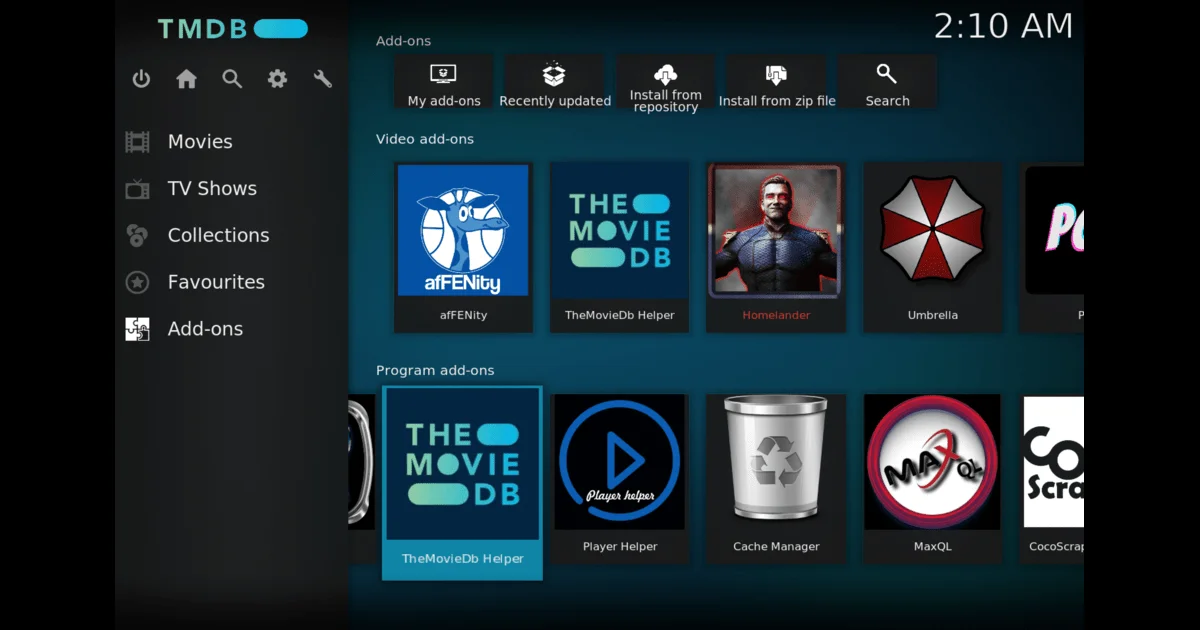The width and height of the screenshot is (1200, 630).
Task: Go to Collections in sidebar
Action: pos(218,236)
